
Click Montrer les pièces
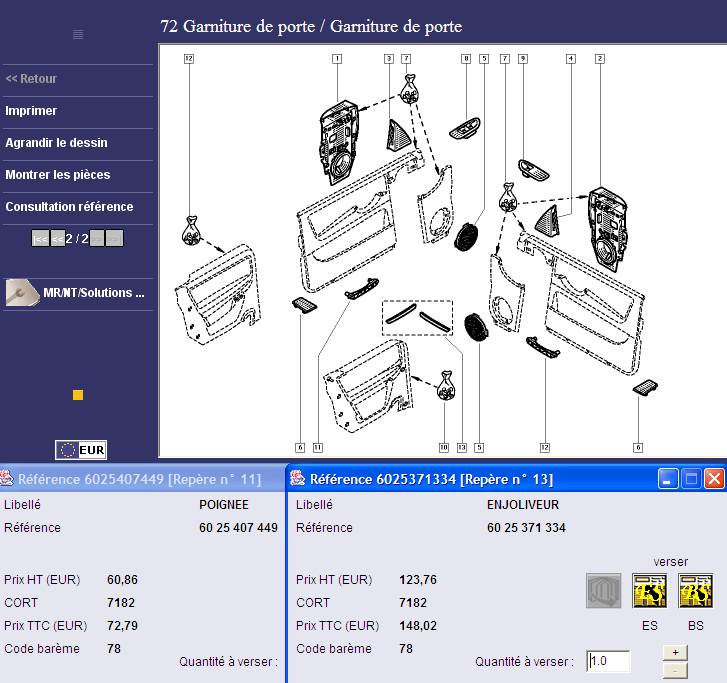click(x=58, y=175)
